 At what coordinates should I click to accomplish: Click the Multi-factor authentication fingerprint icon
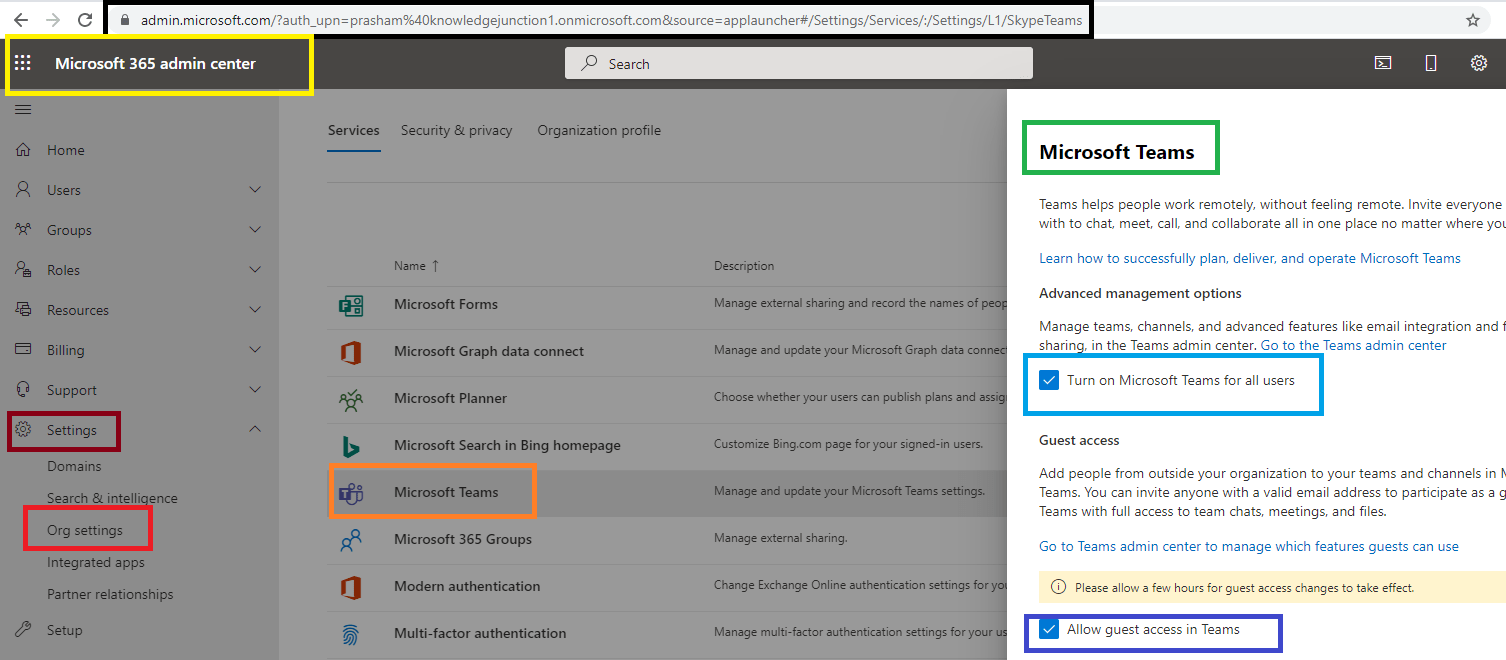point(351,634)
